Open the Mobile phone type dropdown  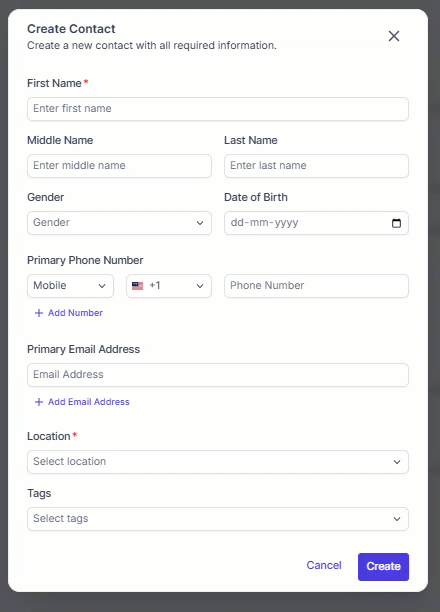pyautogui.click(x=70, y=286)
